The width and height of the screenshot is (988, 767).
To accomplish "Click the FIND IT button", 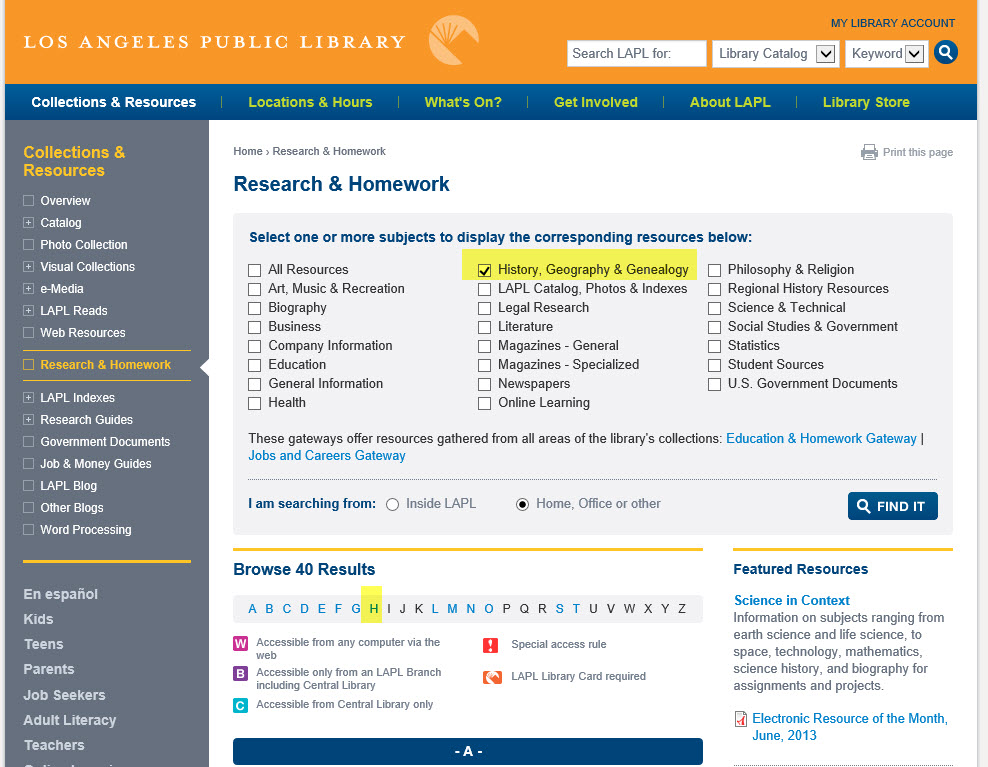I will [x=892, y=506].
